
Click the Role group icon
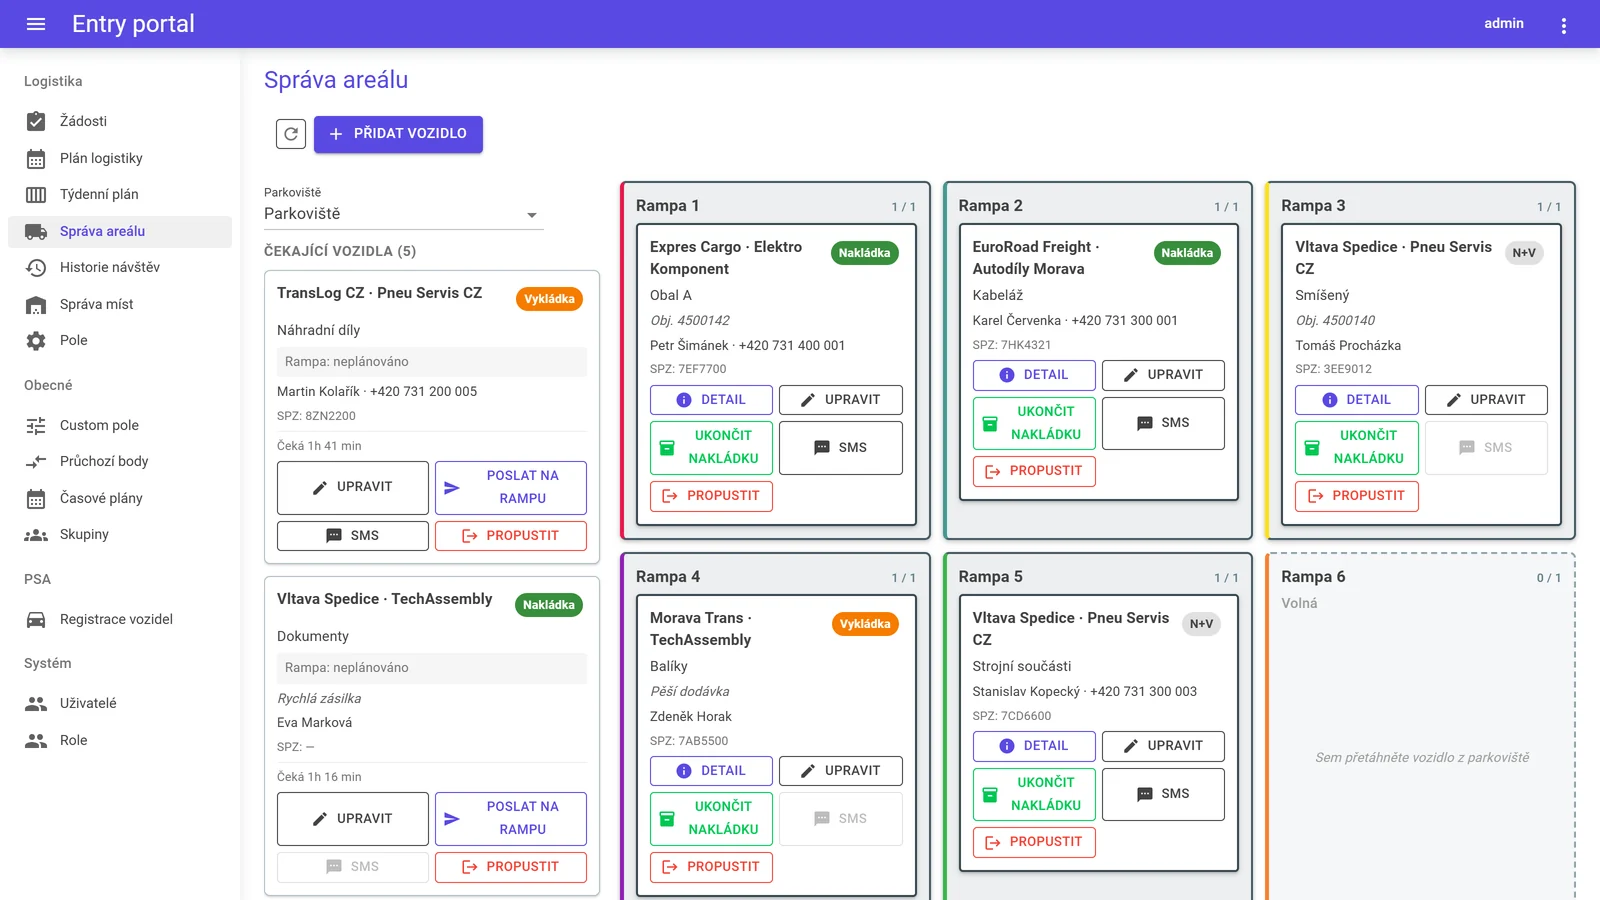tap(36, 740)
